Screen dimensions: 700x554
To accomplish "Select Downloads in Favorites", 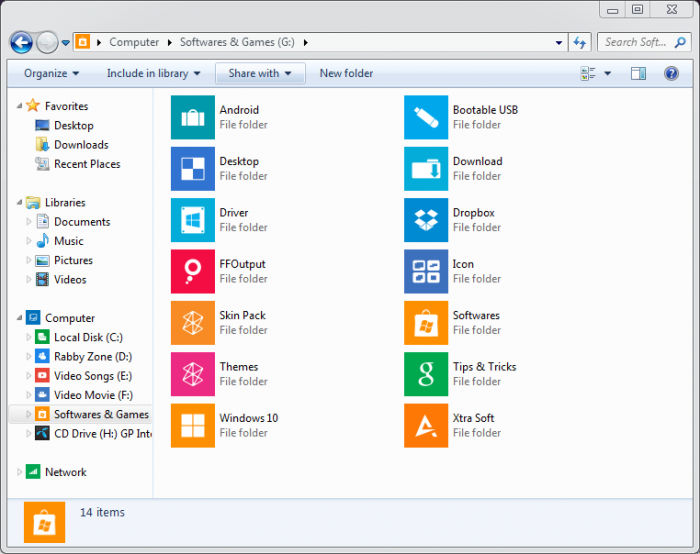I will pyautogui.click(x=81, y=145).
